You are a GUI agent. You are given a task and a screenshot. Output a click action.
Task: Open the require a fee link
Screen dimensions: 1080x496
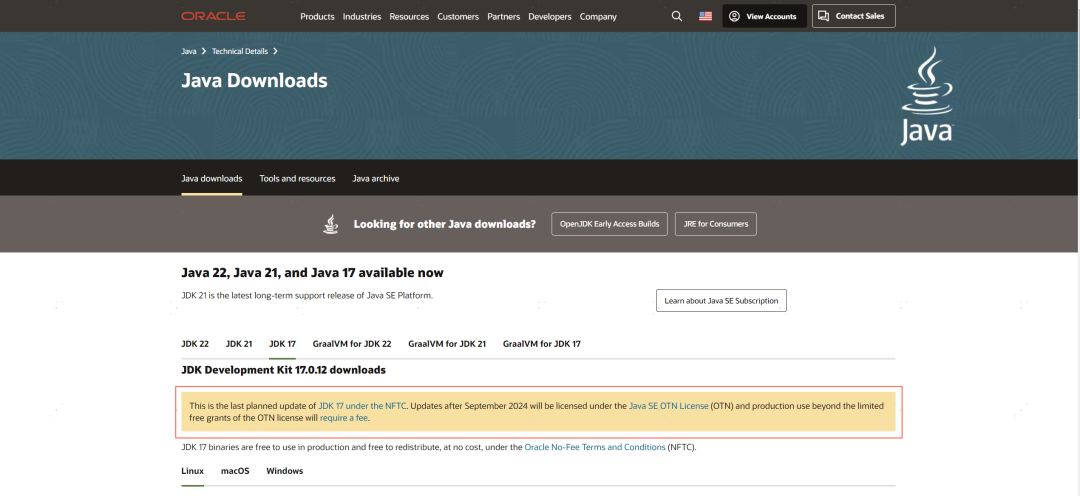pos(344,417)
